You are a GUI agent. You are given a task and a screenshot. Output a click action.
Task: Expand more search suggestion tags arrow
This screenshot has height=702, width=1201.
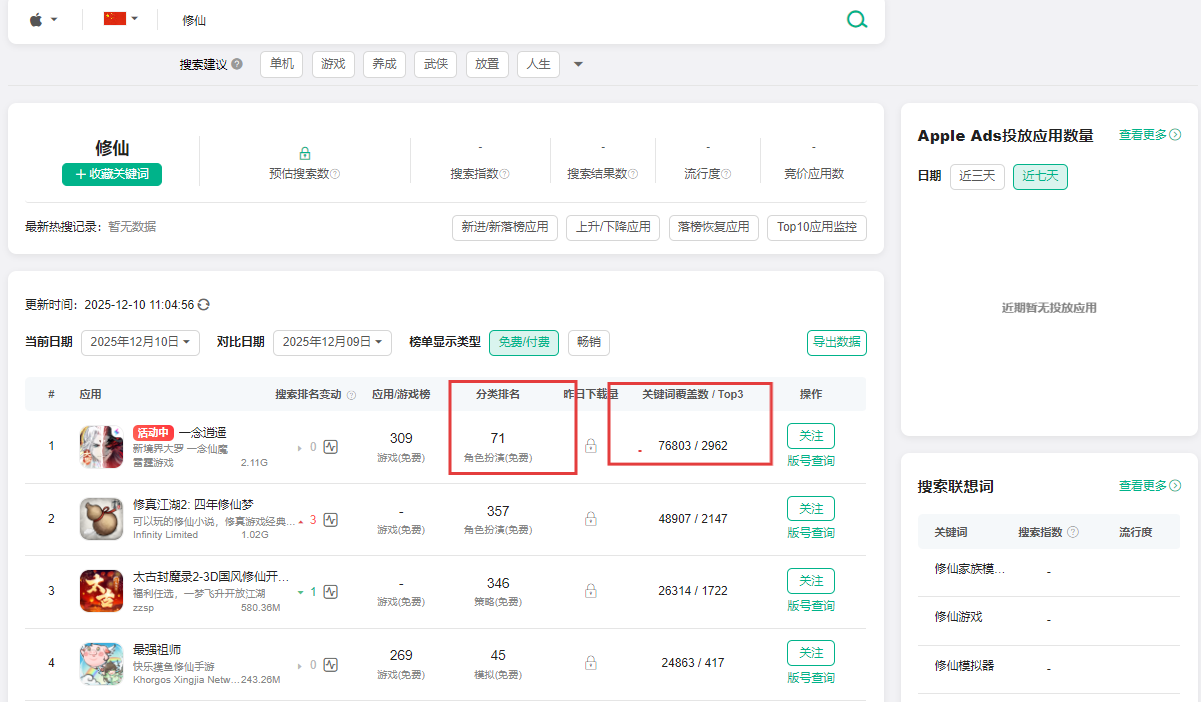tap(578, 63)
